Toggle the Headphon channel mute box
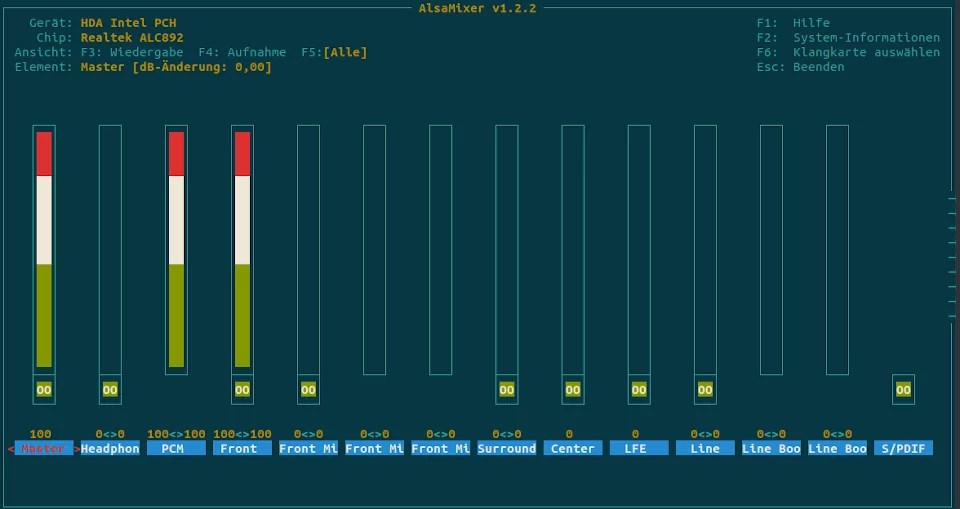 [x=110, y=390]
